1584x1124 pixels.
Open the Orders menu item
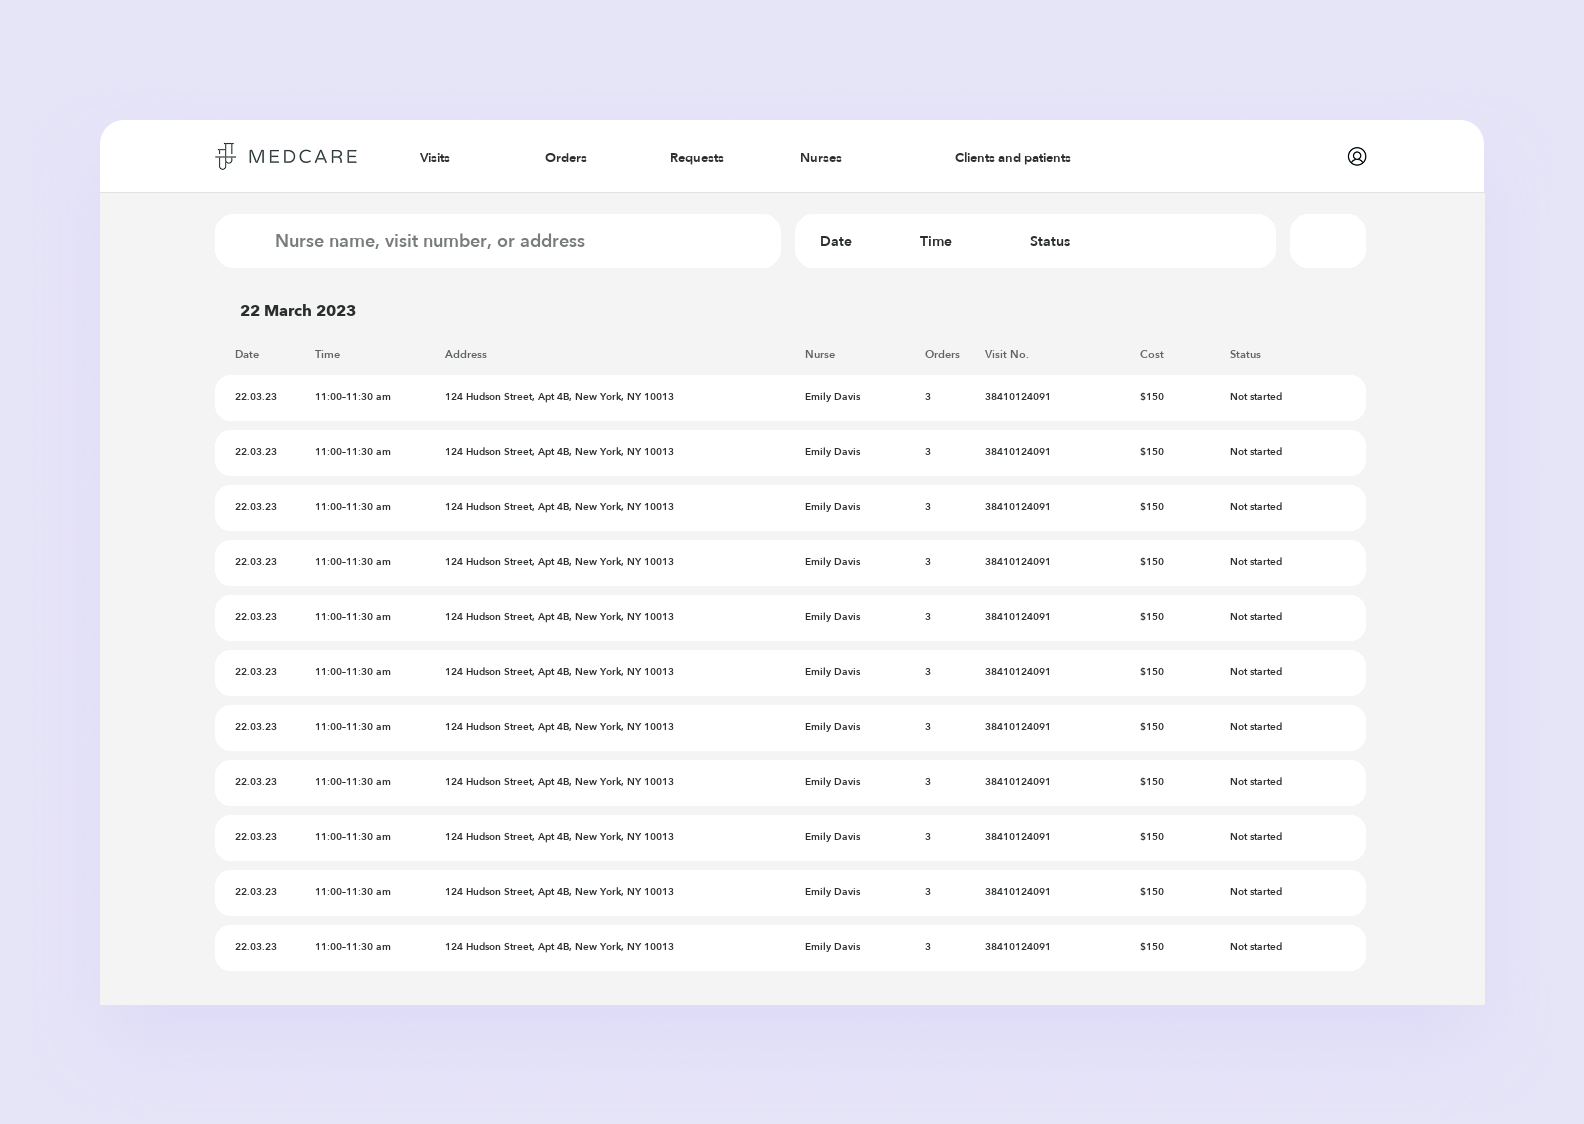click(566, 158)
